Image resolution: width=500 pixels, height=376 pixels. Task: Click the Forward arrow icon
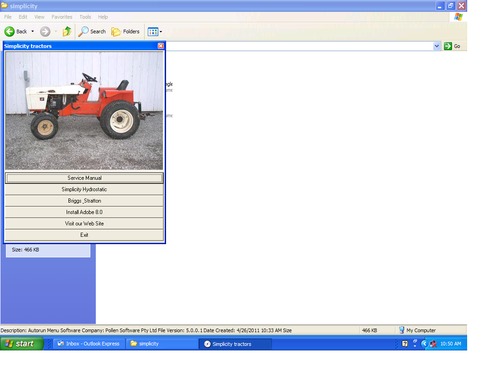pyautogui.click(x=45, y=31)
